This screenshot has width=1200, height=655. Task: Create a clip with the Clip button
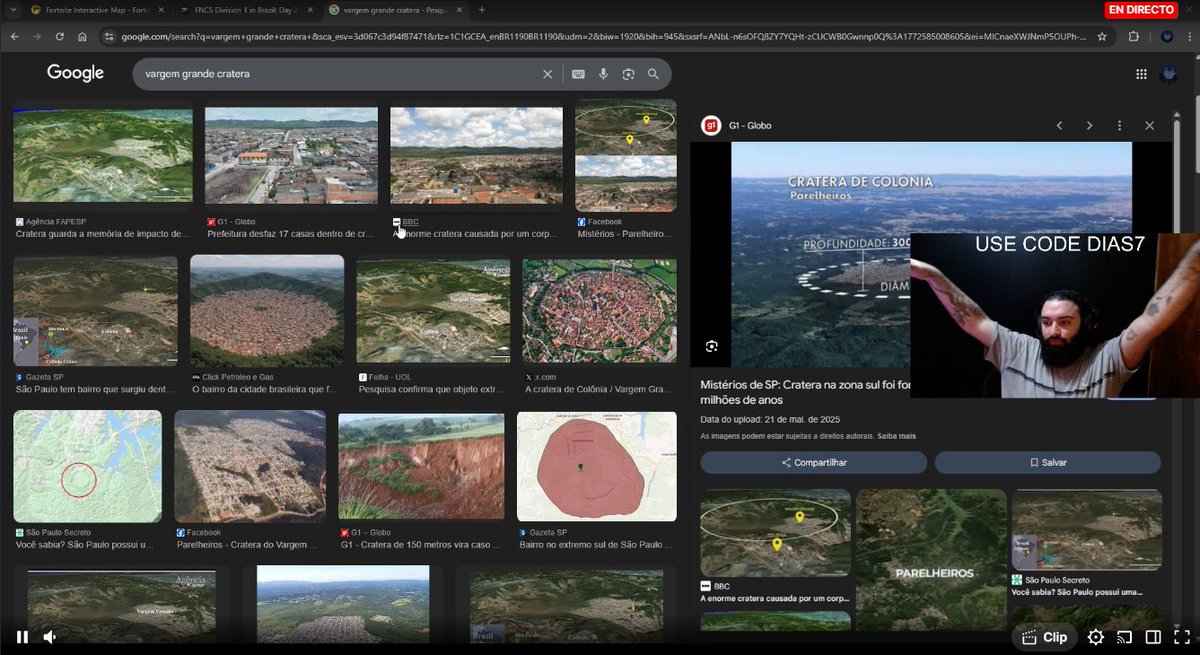point(1043,637)
